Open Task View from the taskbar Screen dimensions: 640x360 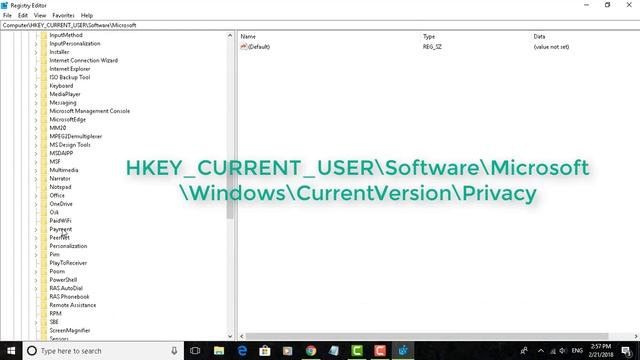pyautogui.click(x=195, y=351)
